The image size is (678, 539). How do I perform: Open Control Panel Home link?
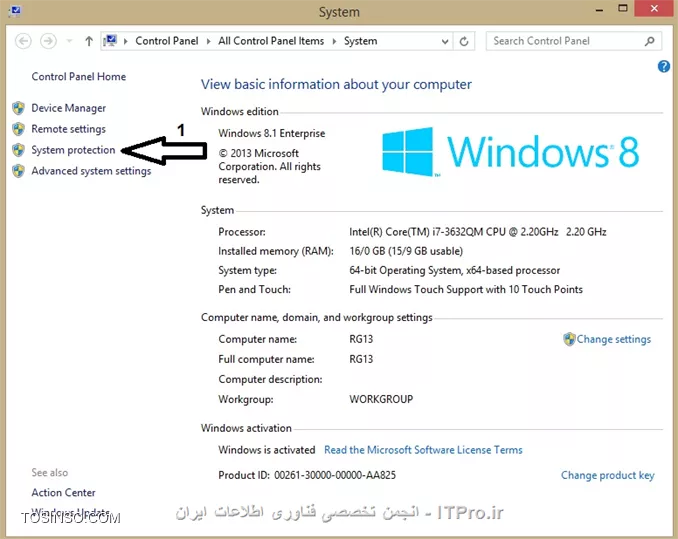tap(79, 77)
